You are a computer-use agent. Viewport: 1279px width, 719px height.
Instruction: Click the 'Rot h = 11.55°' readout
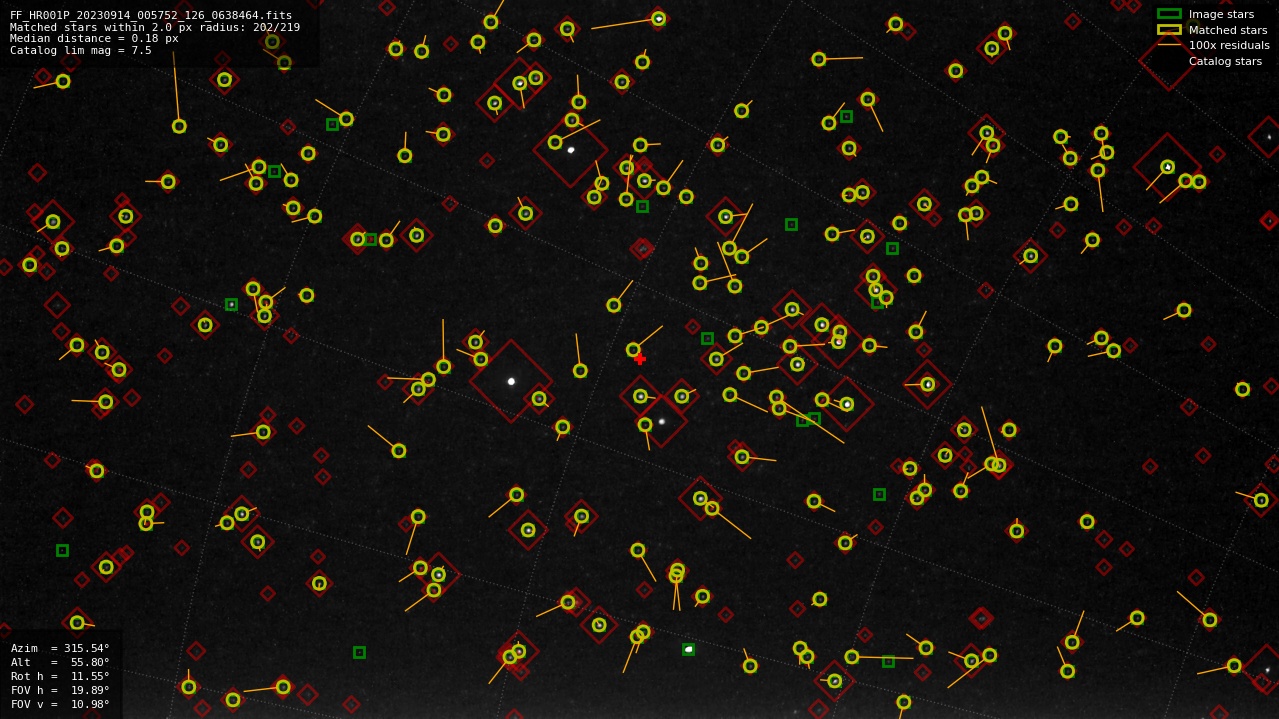(x=60, y=676)
